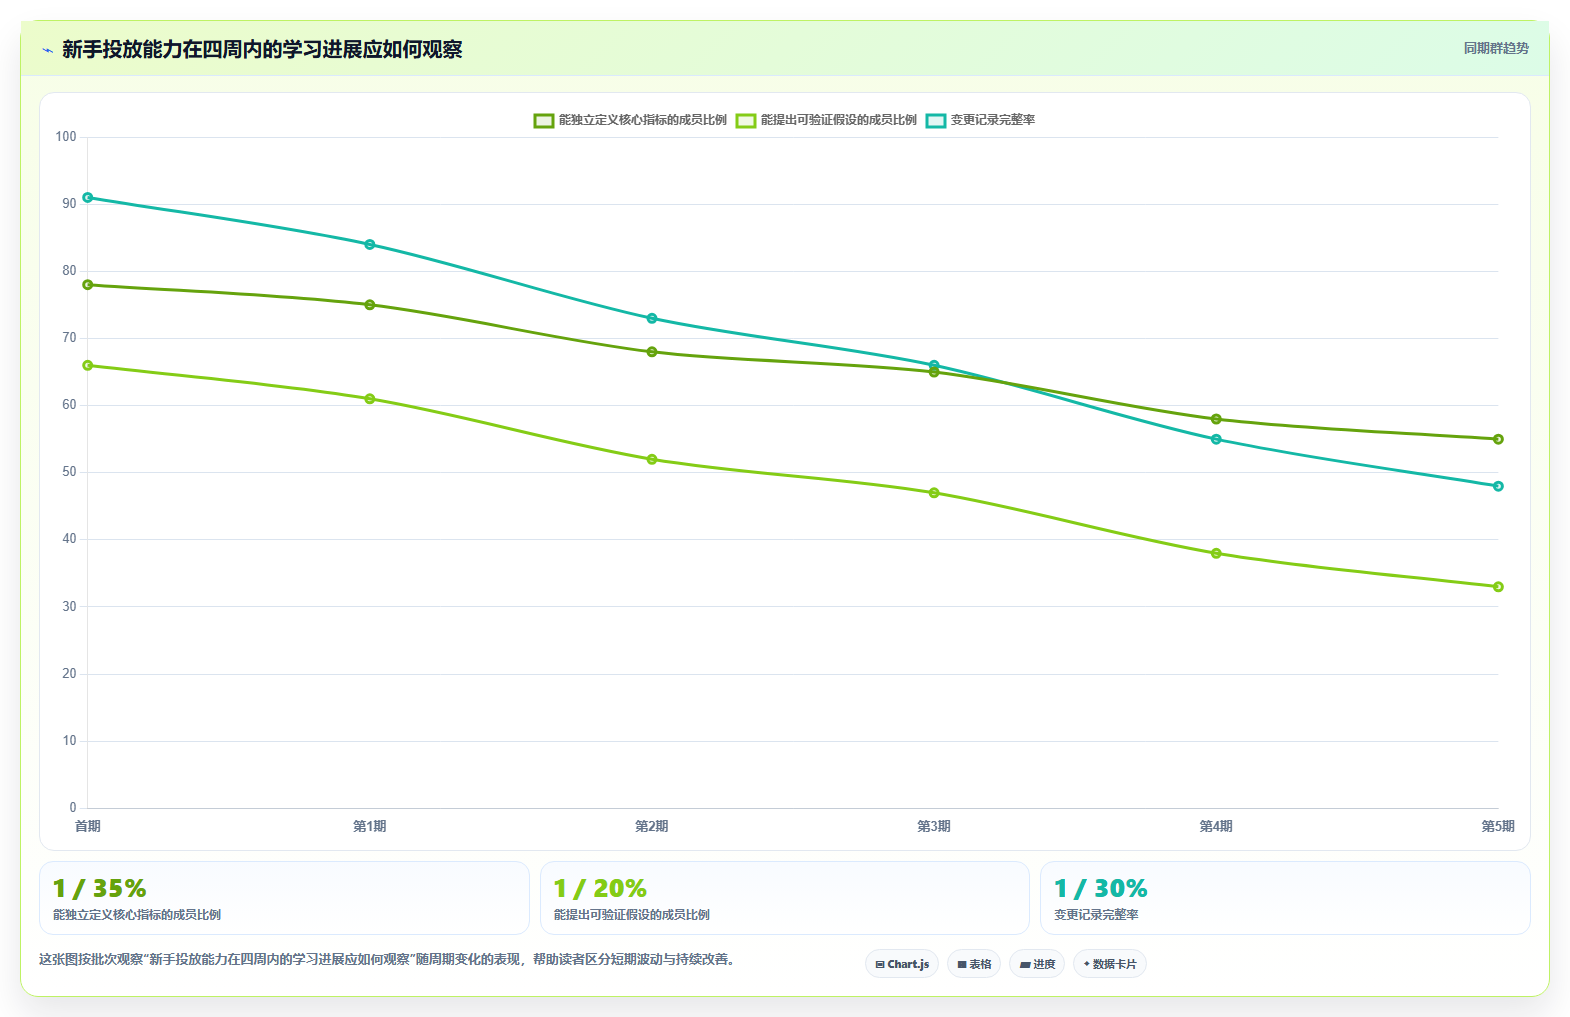The width and height of the screenshot is (1570, 1017).
Task: Click the dark green 核心指标 point at 第4期
Action: pos(1216,419)
